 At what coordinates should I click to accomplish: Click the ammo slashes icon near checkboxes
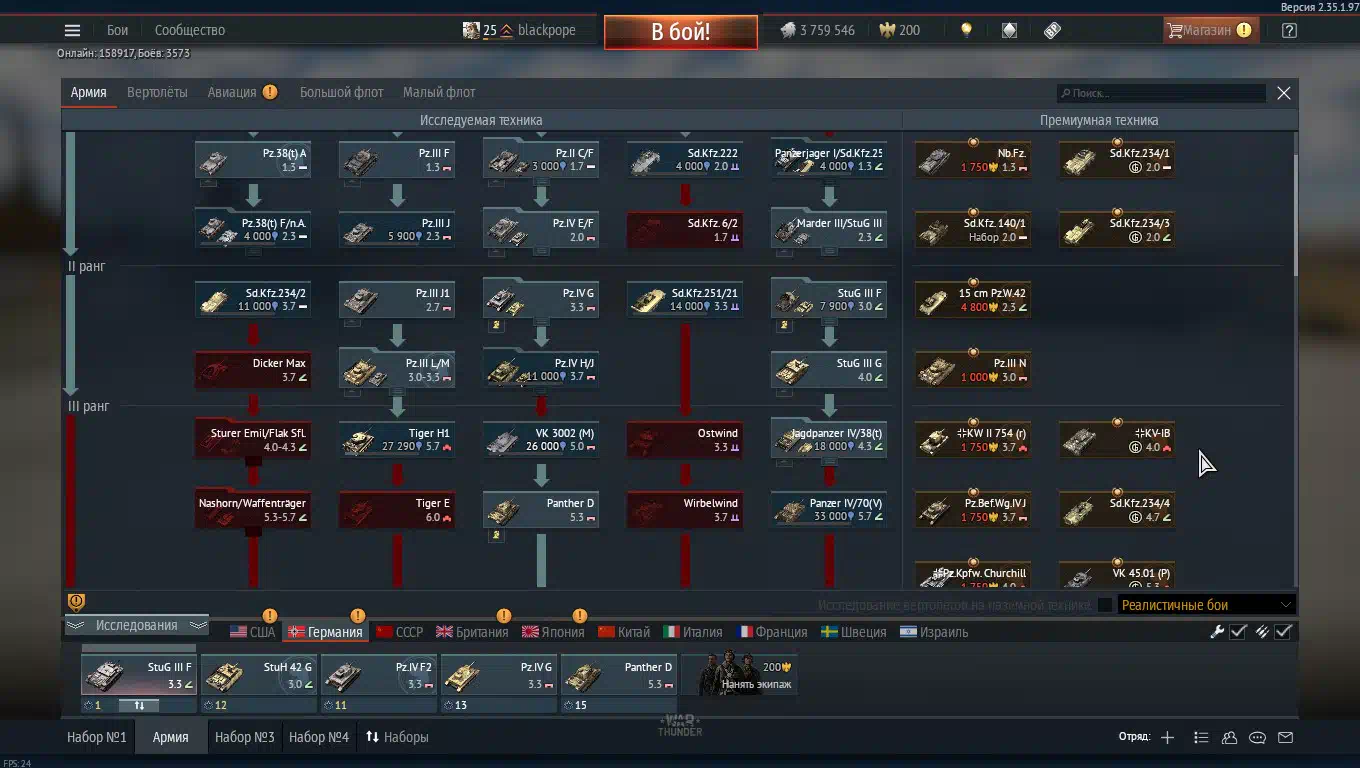pyautogui.click(x=1262, y=631)
